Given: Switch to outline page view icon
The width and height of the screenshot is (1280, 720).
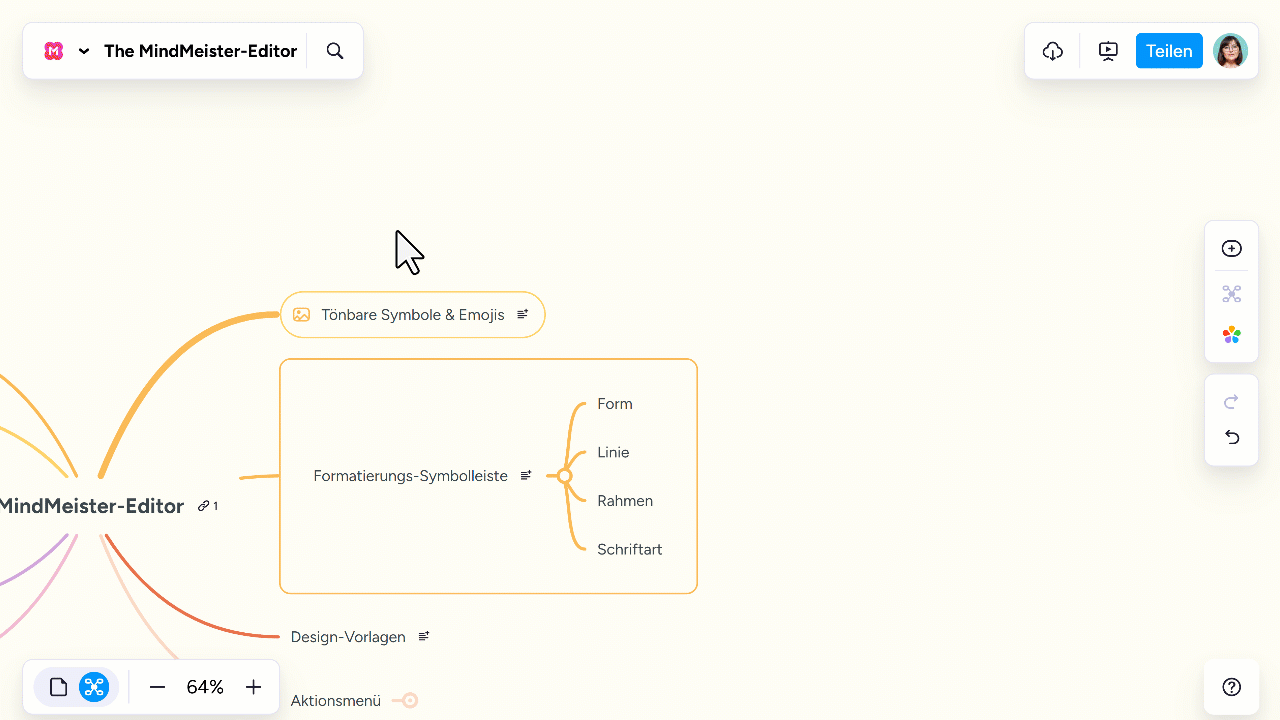Looking at the screenshot, I should 58,687.
